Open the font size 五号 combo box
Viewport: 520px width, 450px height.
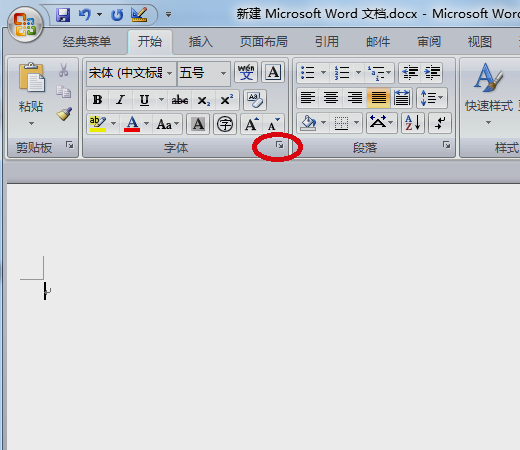(203, 73)
